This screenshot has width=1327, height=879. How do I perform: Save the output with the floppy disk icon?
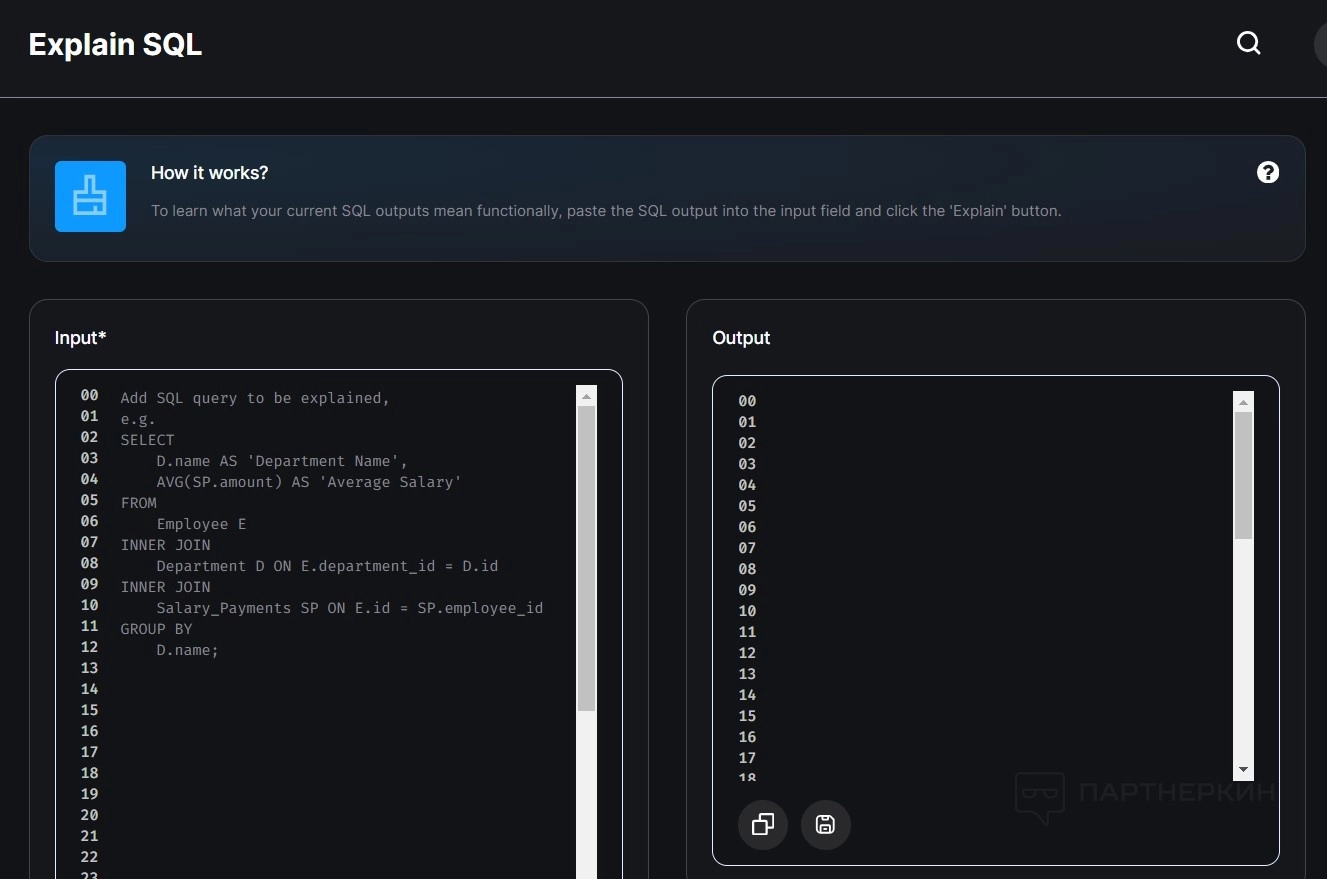tap(826, 825)
